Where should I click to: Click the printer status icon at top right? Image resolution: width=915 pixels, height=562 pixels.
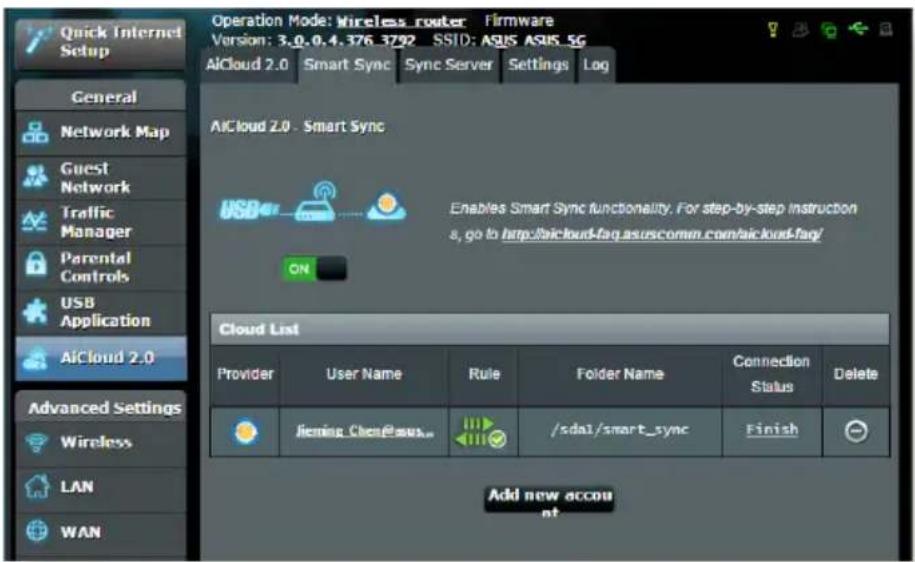[x=886, y=29]
